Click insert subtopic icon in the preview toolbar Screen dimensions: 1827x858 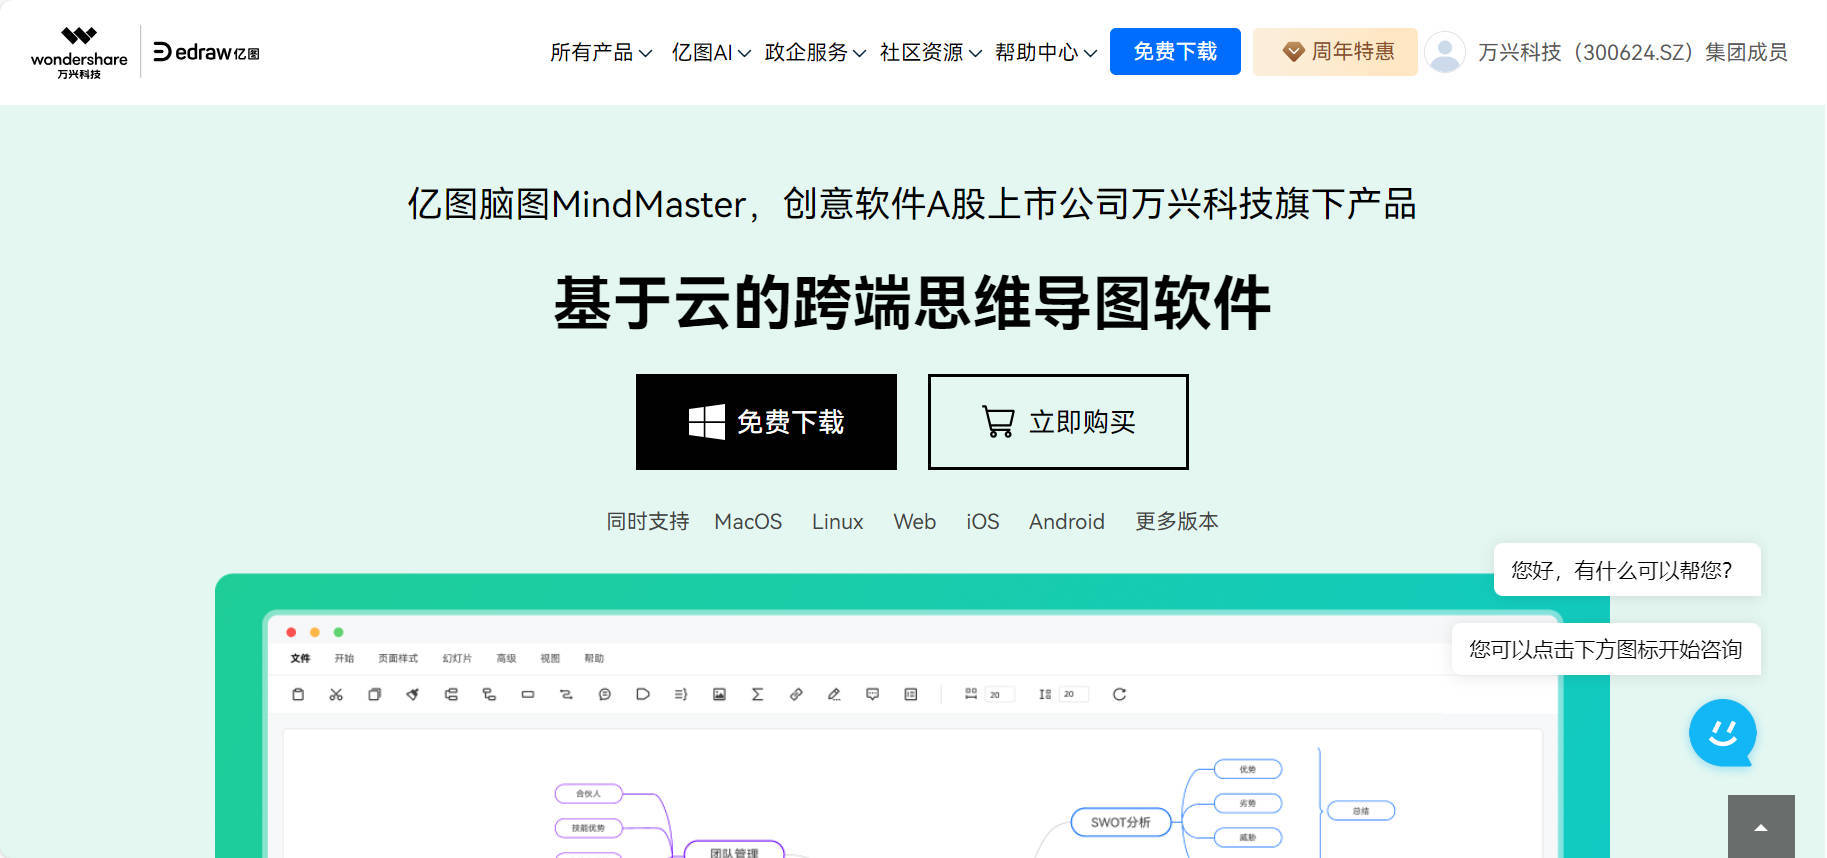(x=489, y=694)
